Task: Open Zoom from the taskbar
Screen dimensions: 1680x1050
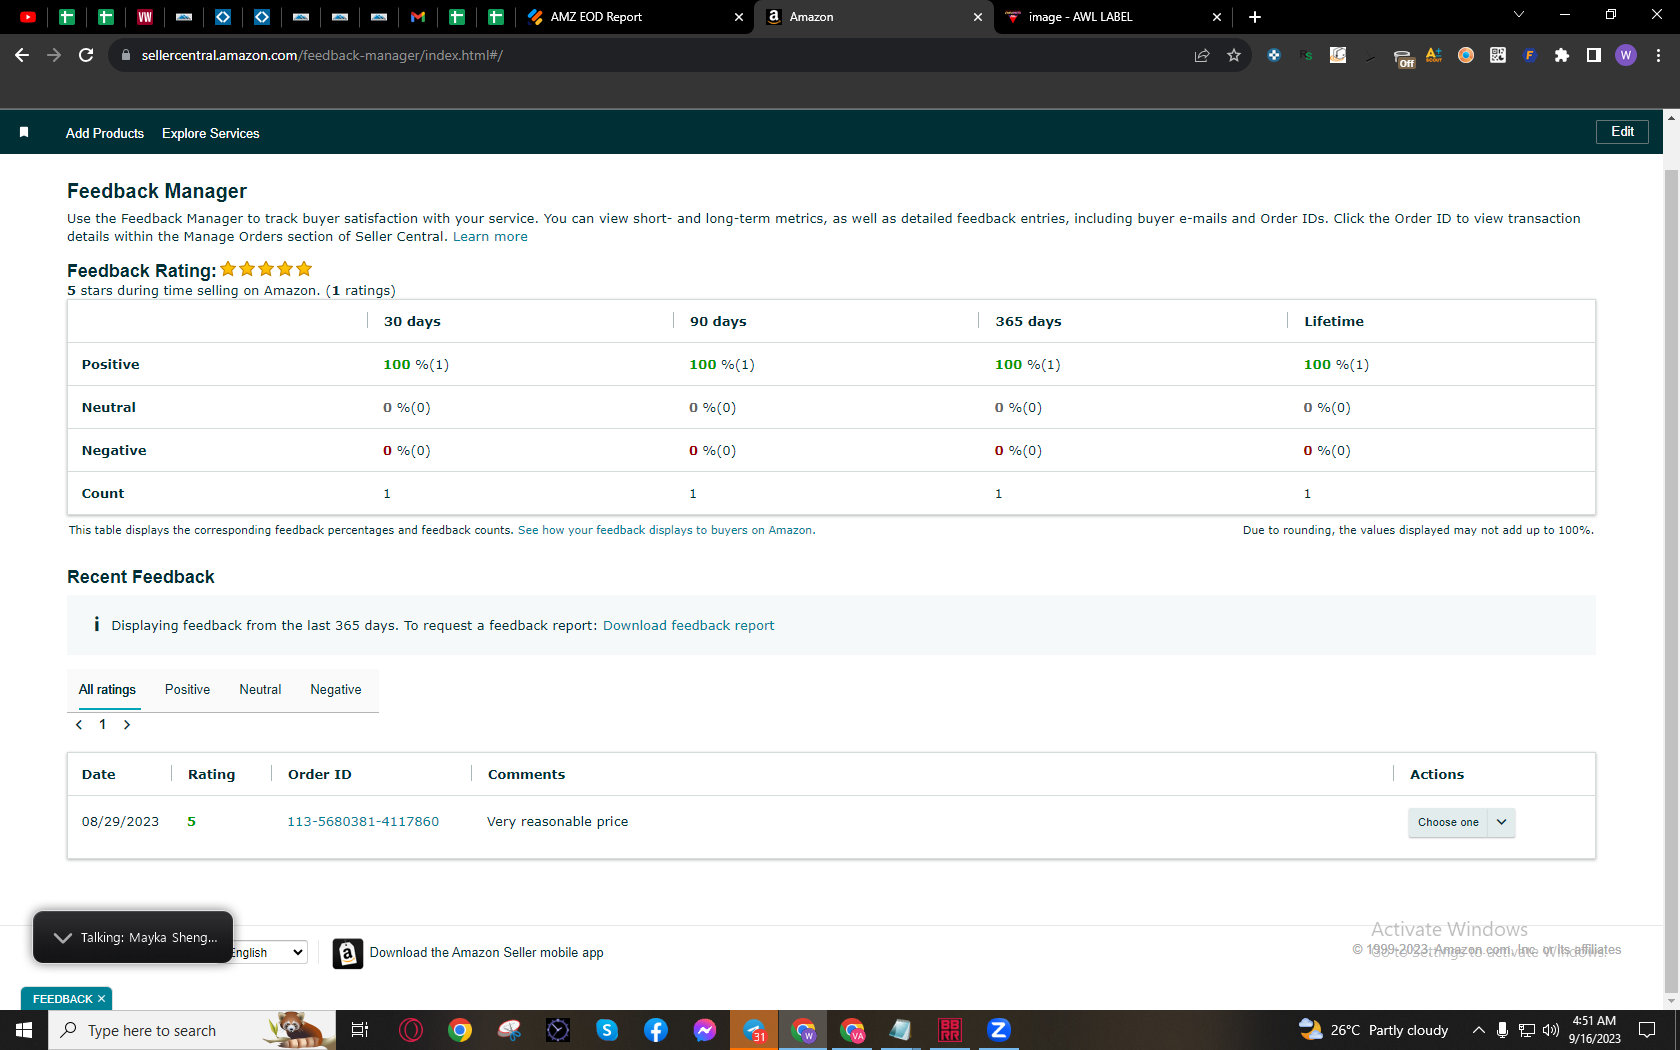Action: pyautogui.click(x=999, y=1030)
